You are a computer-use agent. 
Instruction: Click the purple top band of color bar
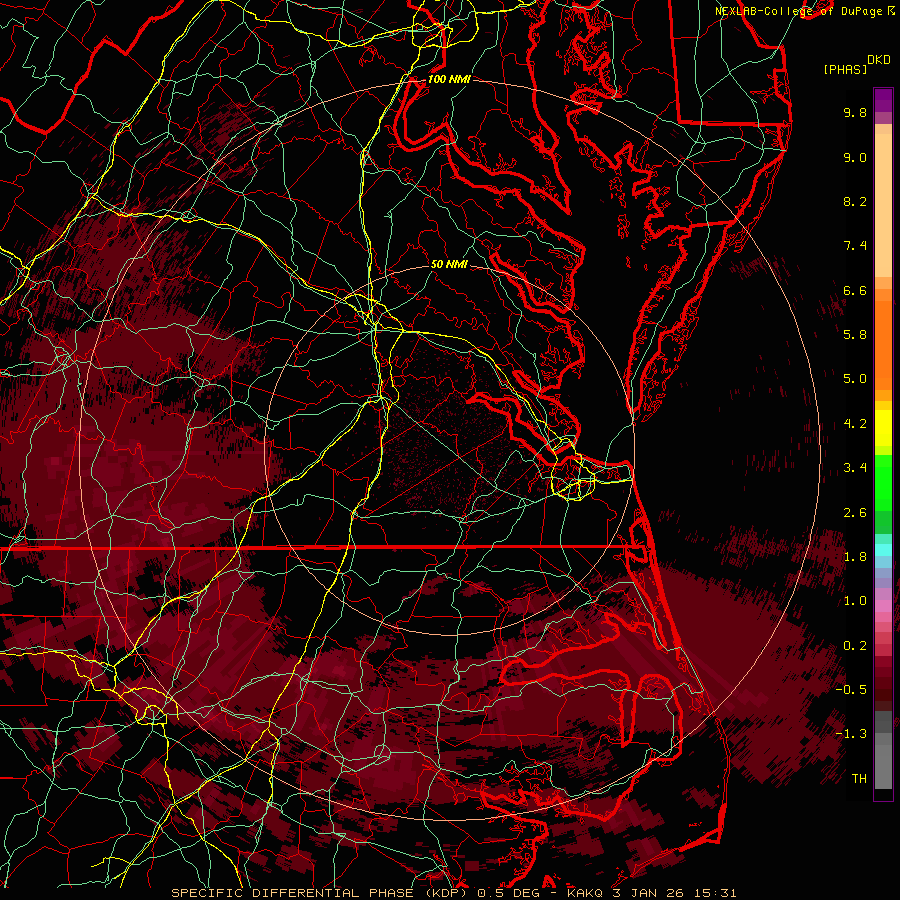[x=883, y=100]
